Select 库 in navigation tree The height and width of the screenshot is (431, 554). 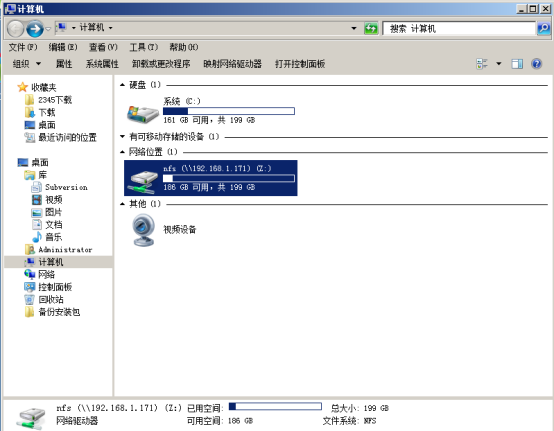click(x=36, y=175)
